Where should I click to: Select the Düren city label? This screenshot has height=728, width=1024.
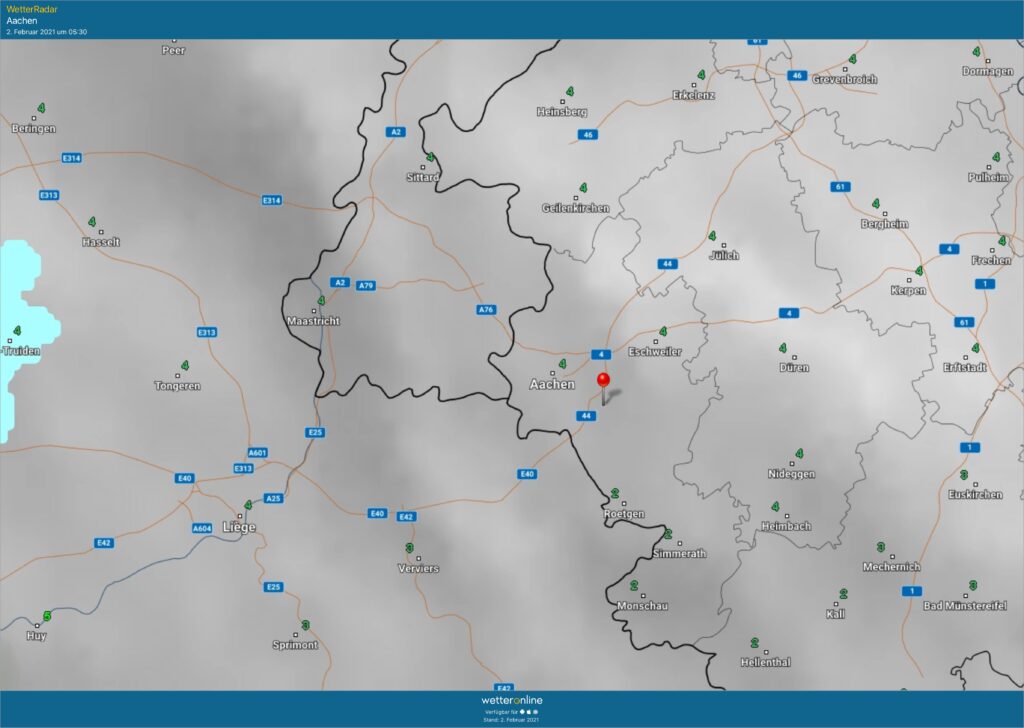(794, 368)
